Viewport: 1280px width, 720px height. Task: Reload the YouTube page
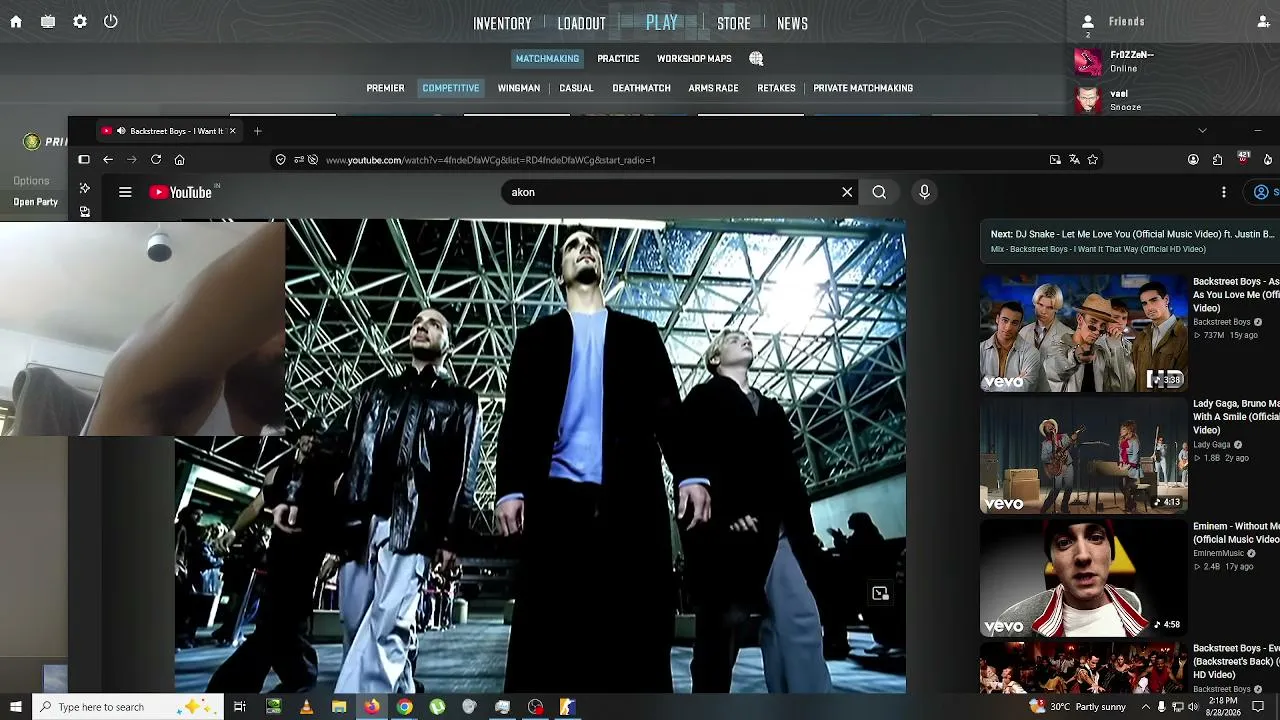(x=156, y=160)
